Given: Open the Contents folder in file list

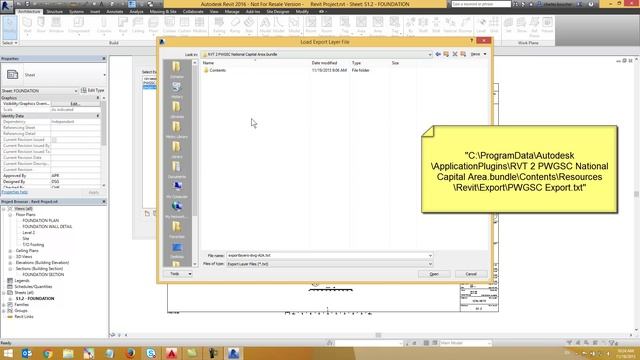Looking at the screenshot, I should pos(217,70).
